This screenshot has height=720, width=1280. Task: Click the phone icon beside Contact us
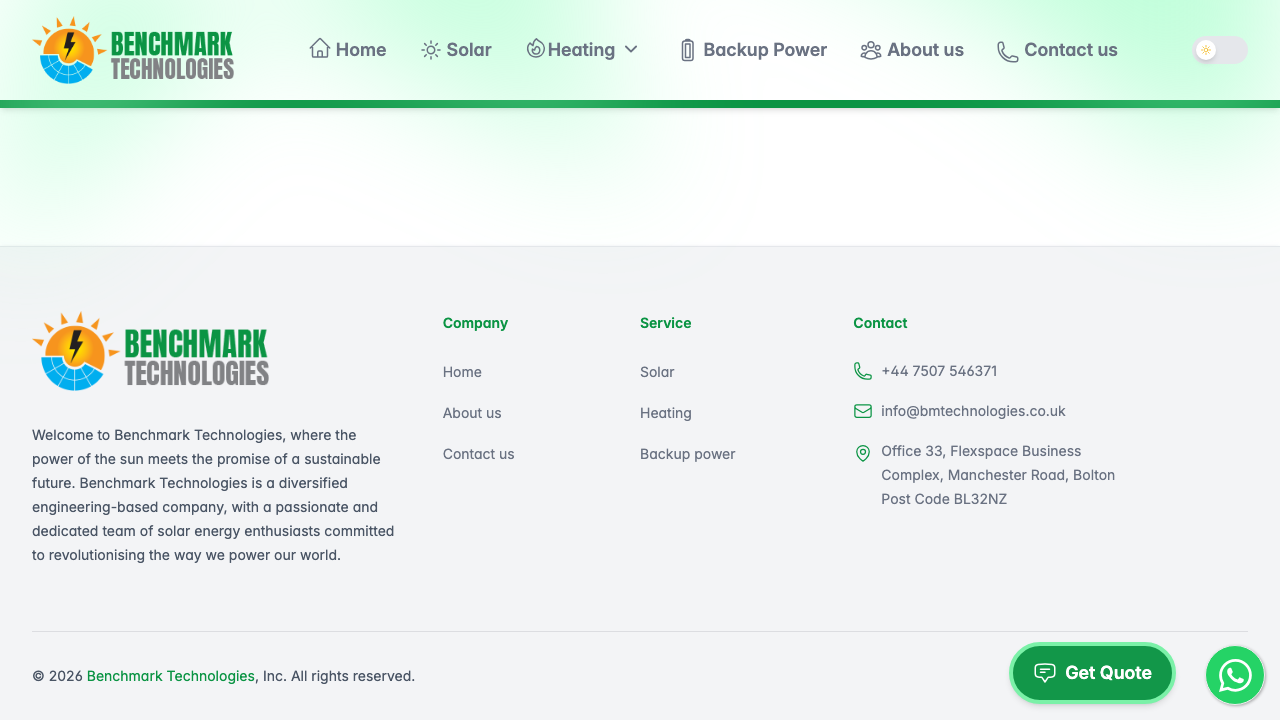tap(1005, 50)
